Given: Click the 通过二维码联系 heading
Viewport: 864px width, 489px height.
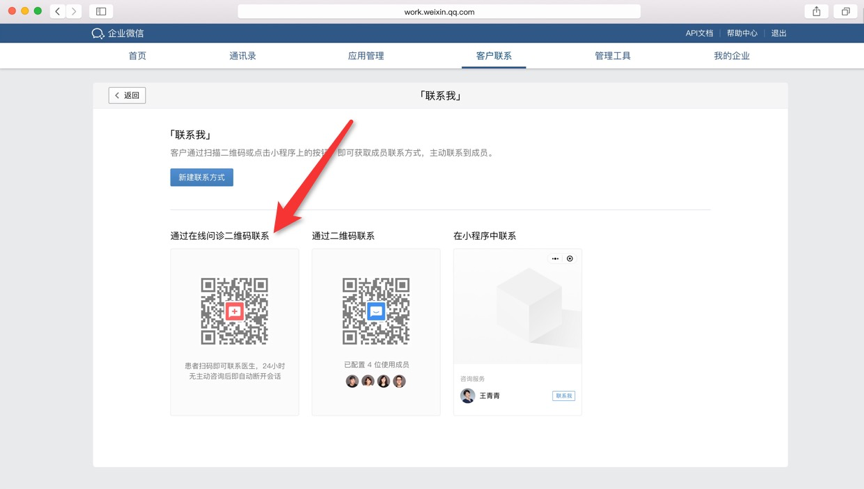Looking at the screenshot, I should point(343,236).
